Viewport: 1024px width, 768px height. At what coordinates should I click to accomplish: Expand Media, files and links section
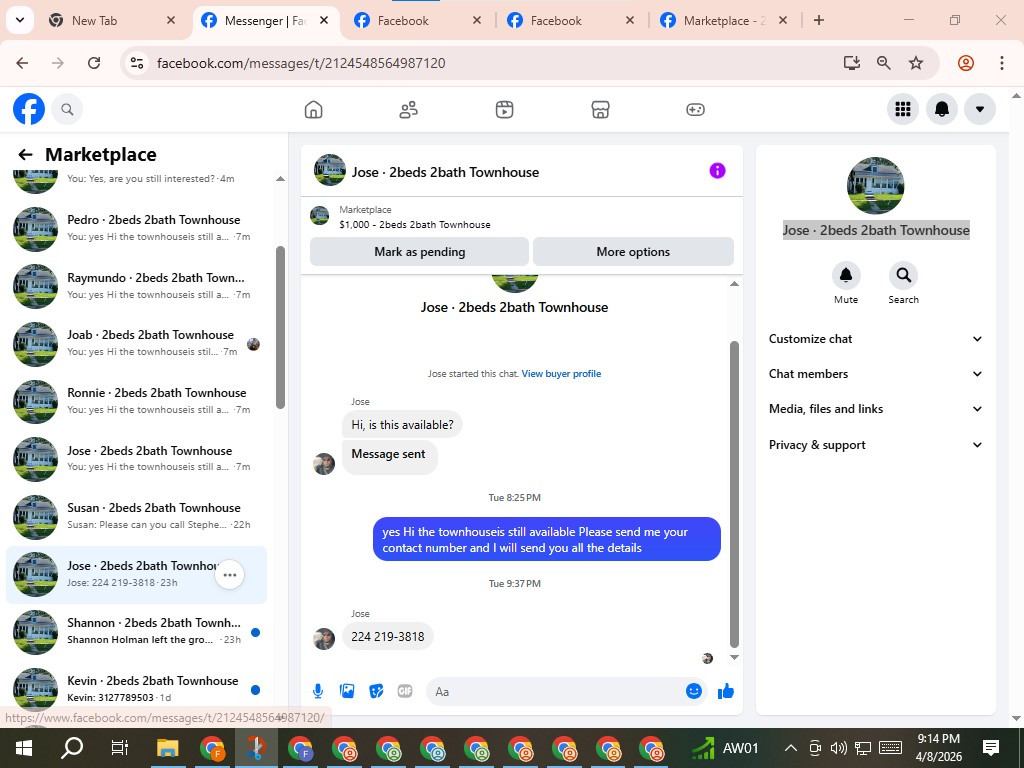pos(875,409)
